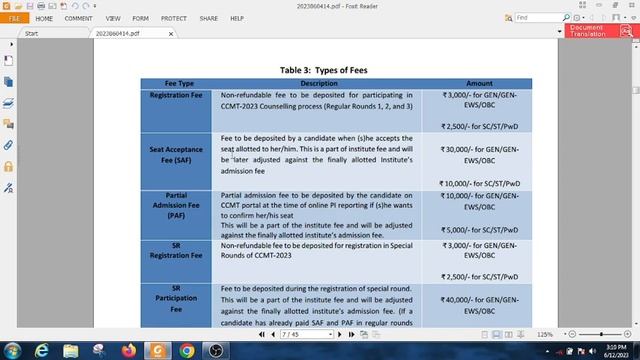Open Firefox from the taskbar
Viewport: 640px width, 360px height.
(129, 351)
